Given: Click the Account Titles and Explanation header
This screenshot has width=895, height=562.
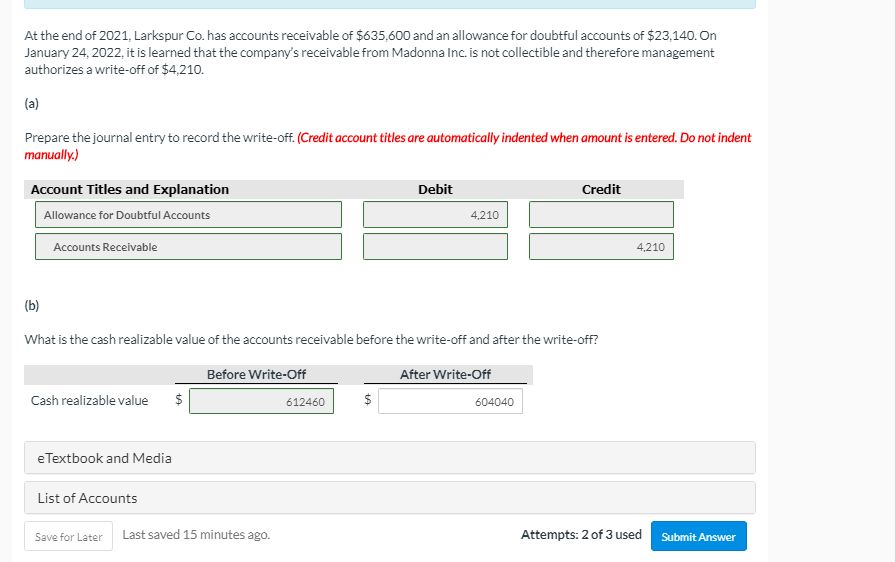Looking at the screenshot, I should 130,189.
